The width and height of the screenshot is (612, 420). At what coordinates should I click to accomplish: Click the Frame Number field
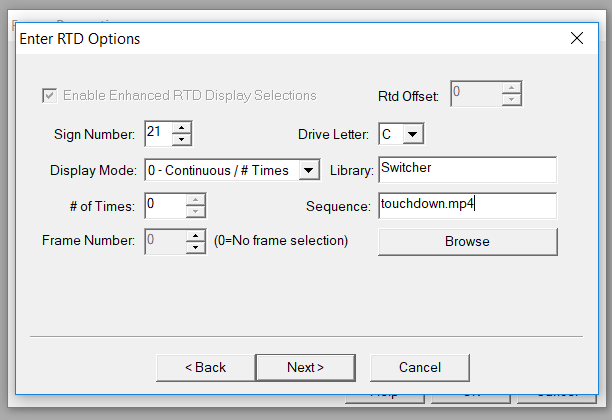pos(165,241)
